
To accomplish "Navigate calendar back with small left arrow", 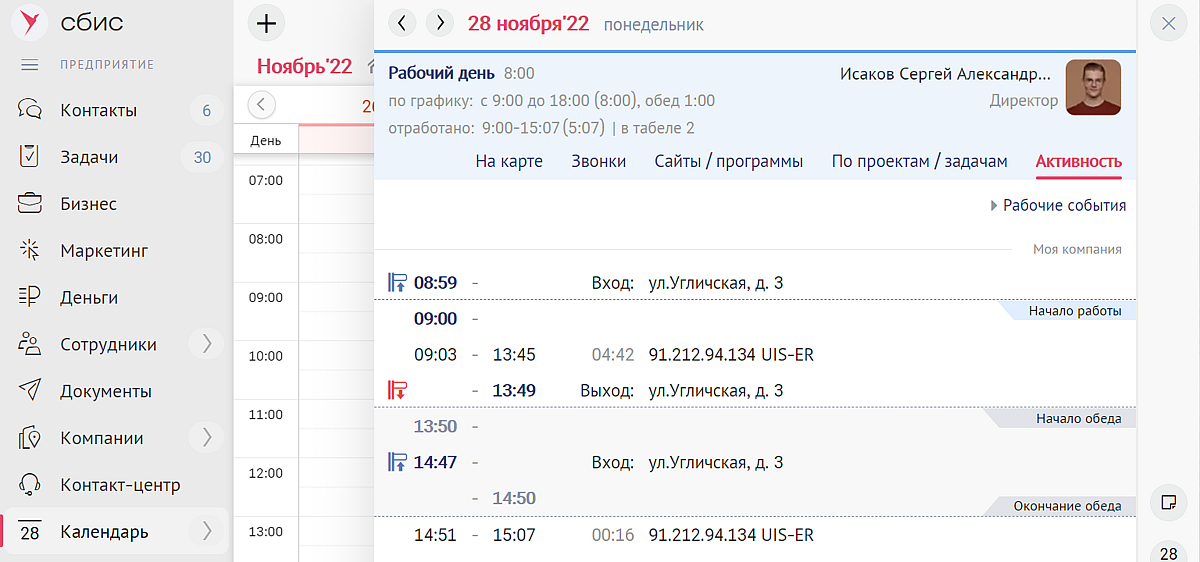I will click(x=261, y=104).
